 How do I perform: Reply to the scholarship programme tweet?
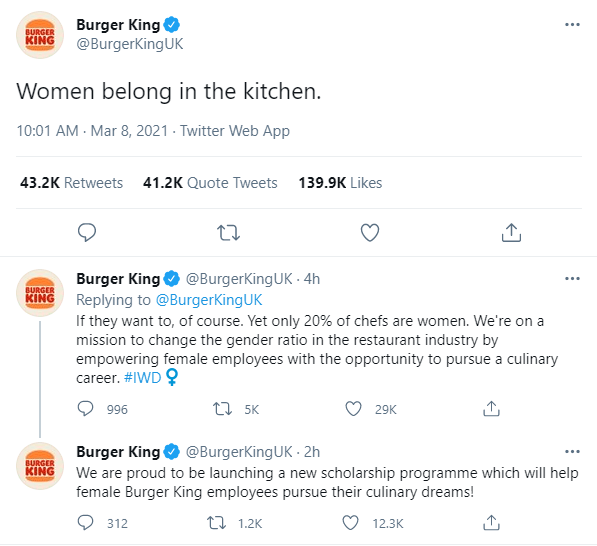[x=85, y=523]
